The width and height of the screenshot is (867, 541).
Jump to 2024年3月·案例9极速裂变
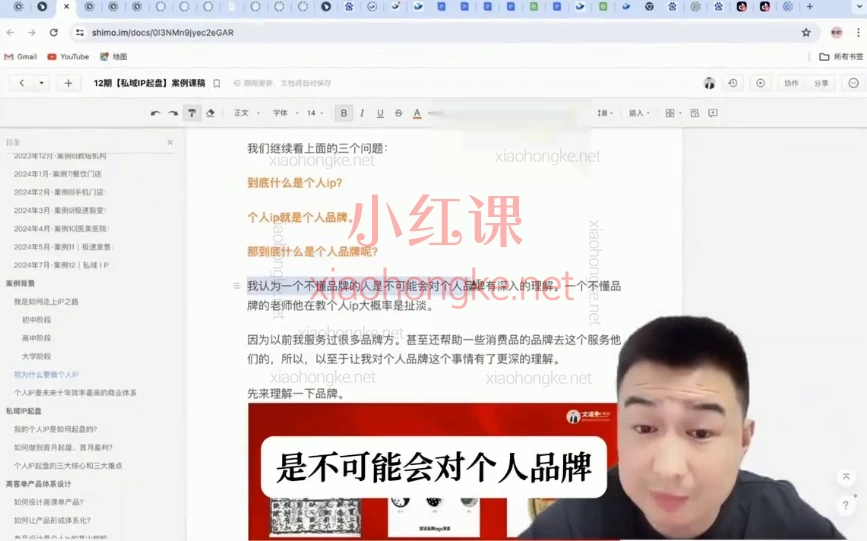pyautogui.click(x=60, y=210)
